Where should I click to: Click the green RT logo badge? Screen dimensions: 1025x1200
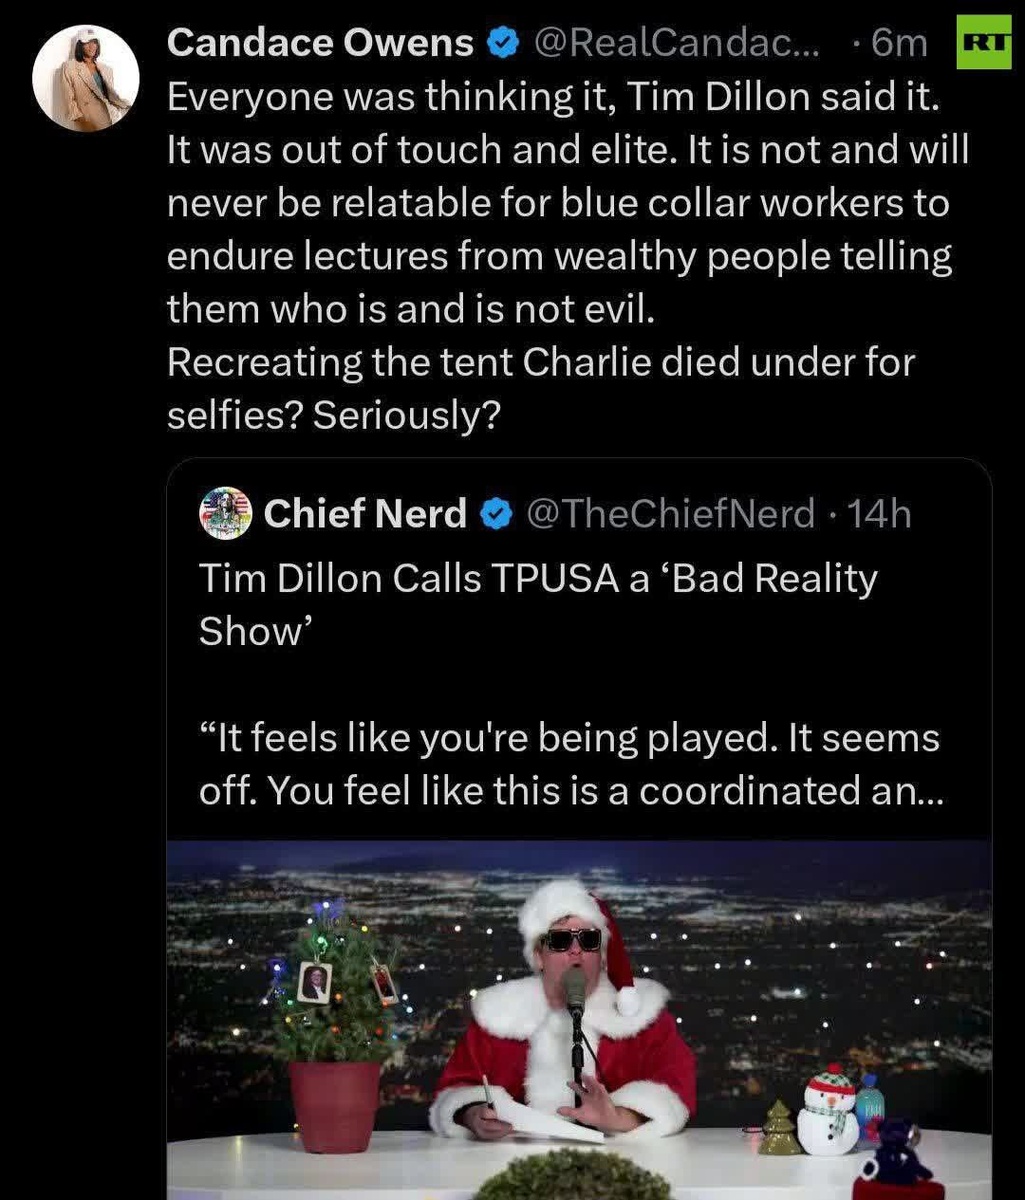pyautogui.click(x=984, y=43)
